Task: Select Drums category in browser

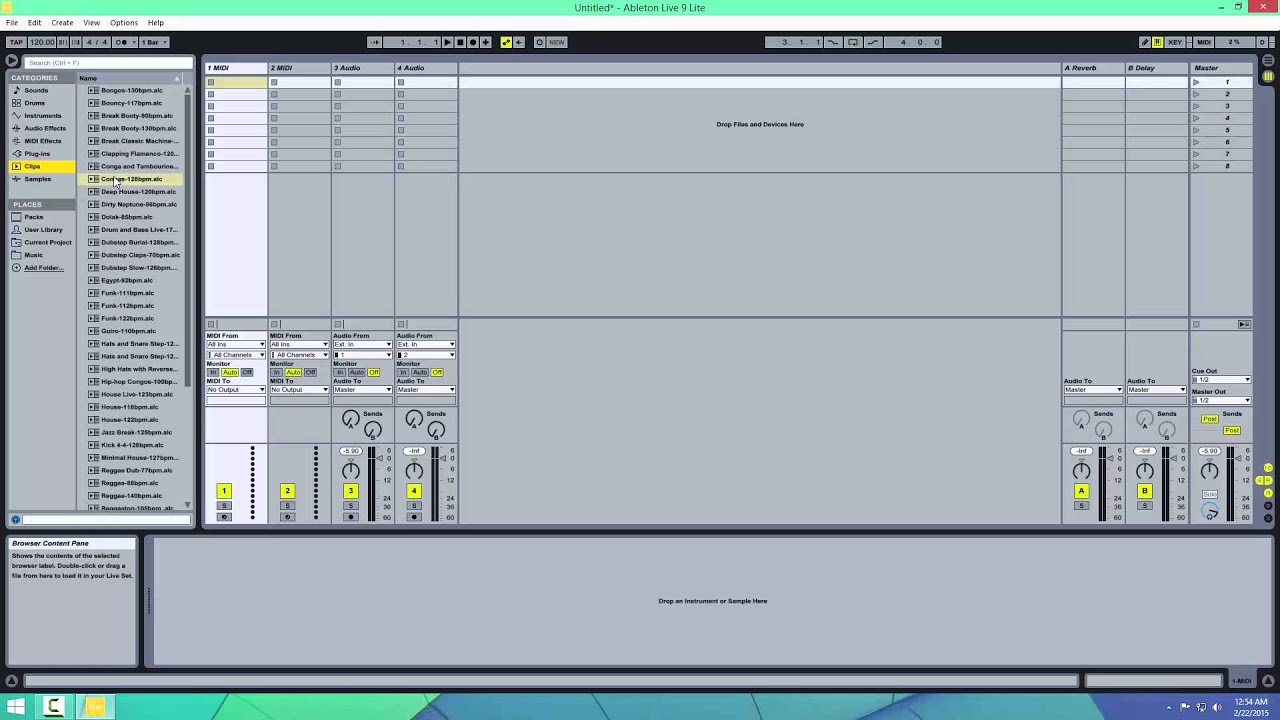Action: (x=35, y=103)
